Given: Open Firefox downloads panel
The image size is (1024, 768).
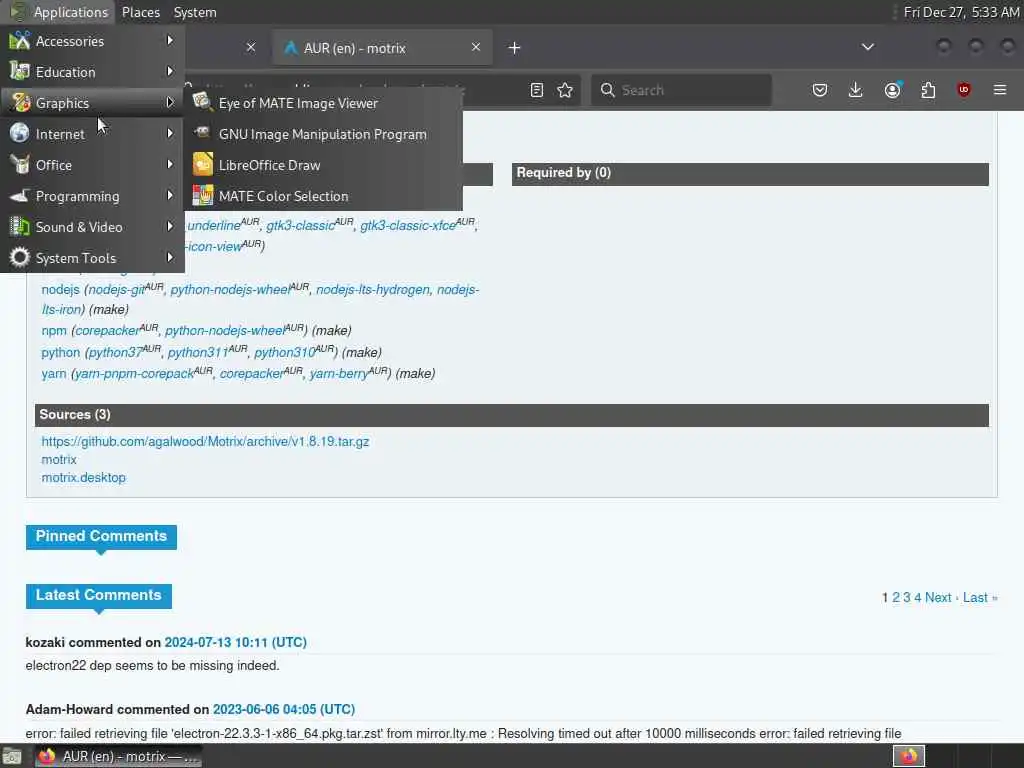Looking at the screenshot, I should [856, 90].
